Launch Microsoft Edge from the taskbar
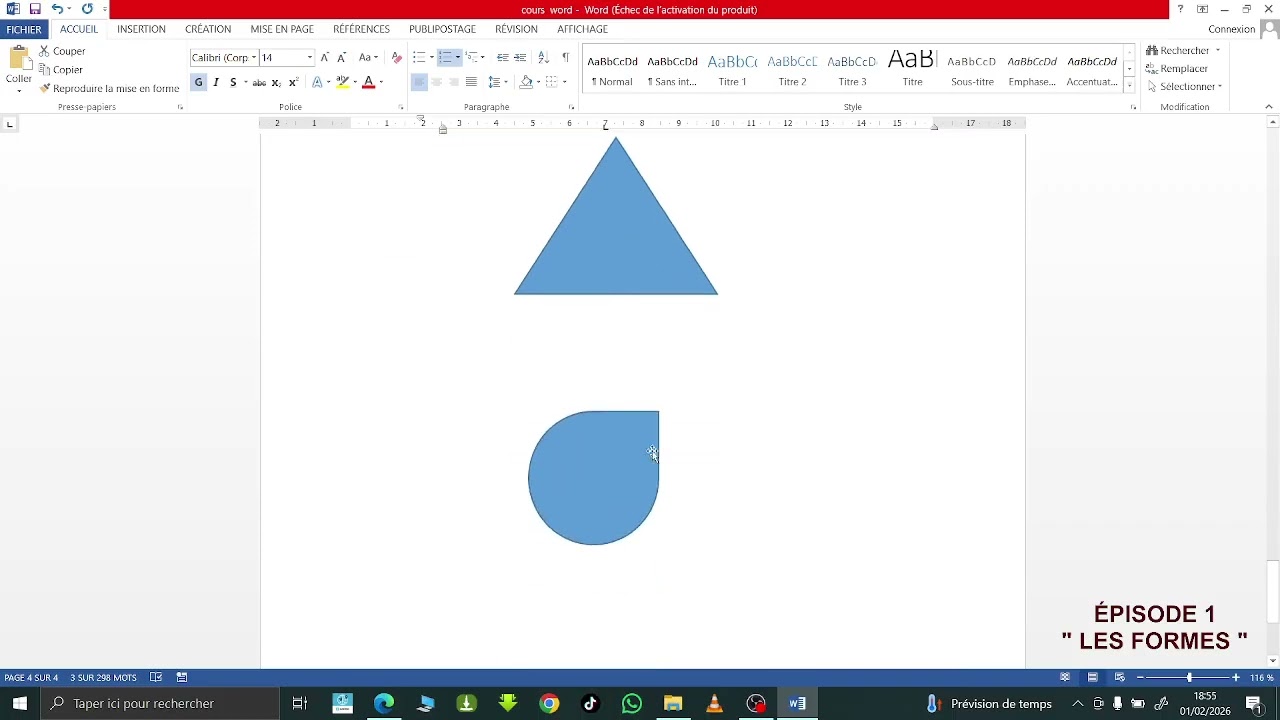This screenshot has height=720, width=1280. tap(384, 703)
